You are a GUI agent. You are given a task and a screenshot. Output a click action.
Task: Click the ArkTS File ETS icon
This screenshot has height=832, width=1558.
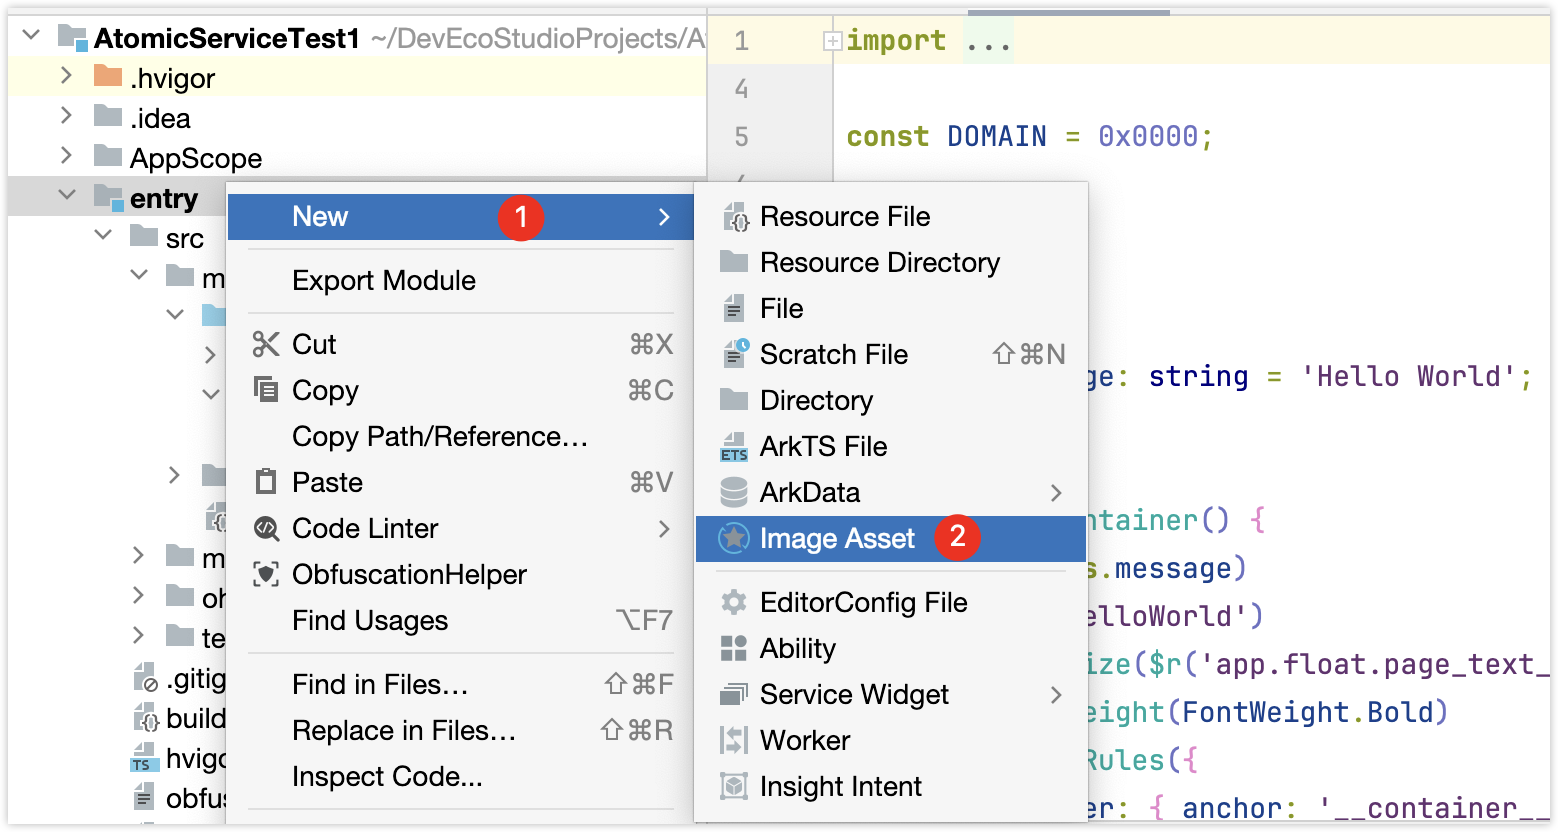[734, 447]
